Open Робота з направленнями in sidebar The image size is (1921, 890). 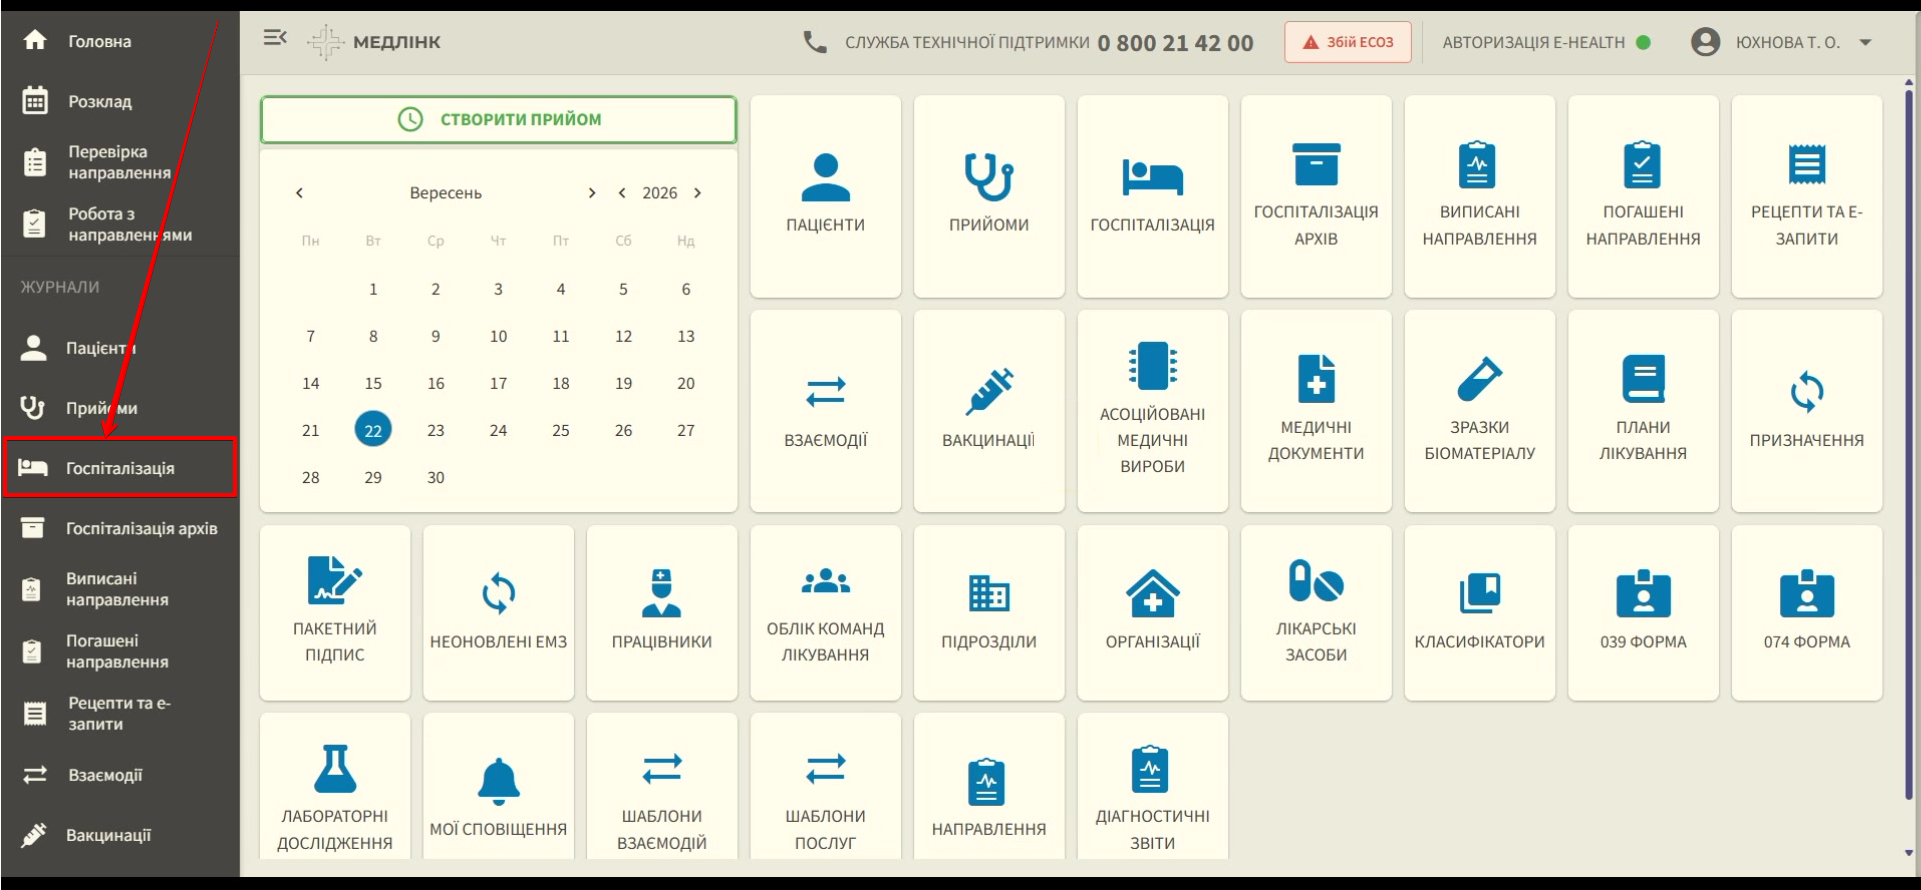point(120,224)
